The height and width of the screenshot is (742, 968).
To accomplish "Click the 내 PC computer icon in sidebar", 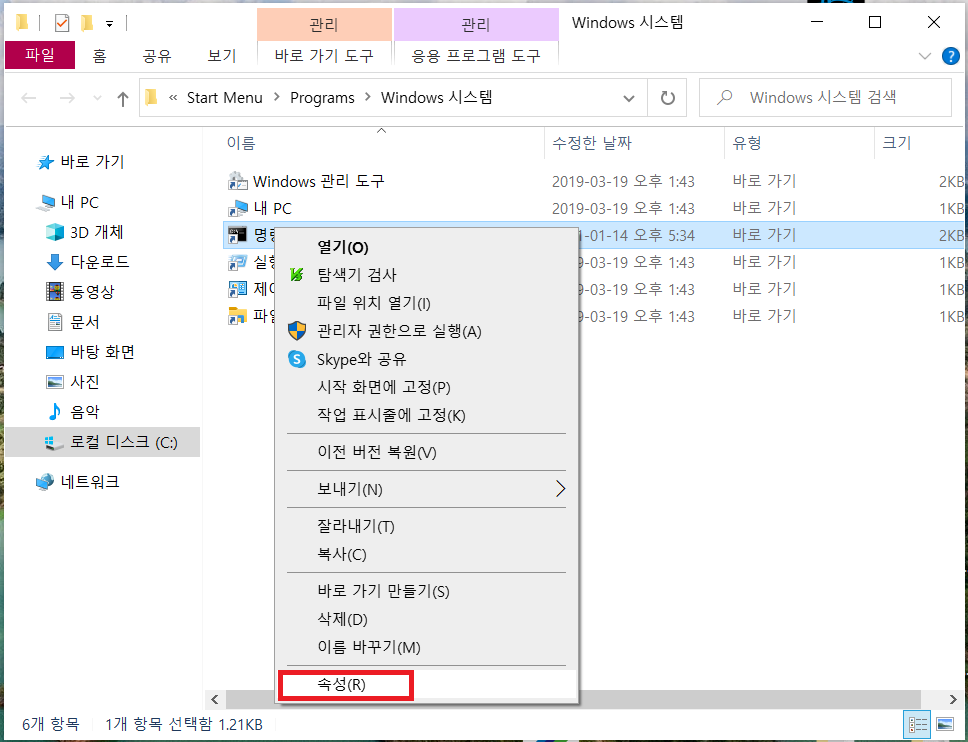I will click(x=46, y=202).
